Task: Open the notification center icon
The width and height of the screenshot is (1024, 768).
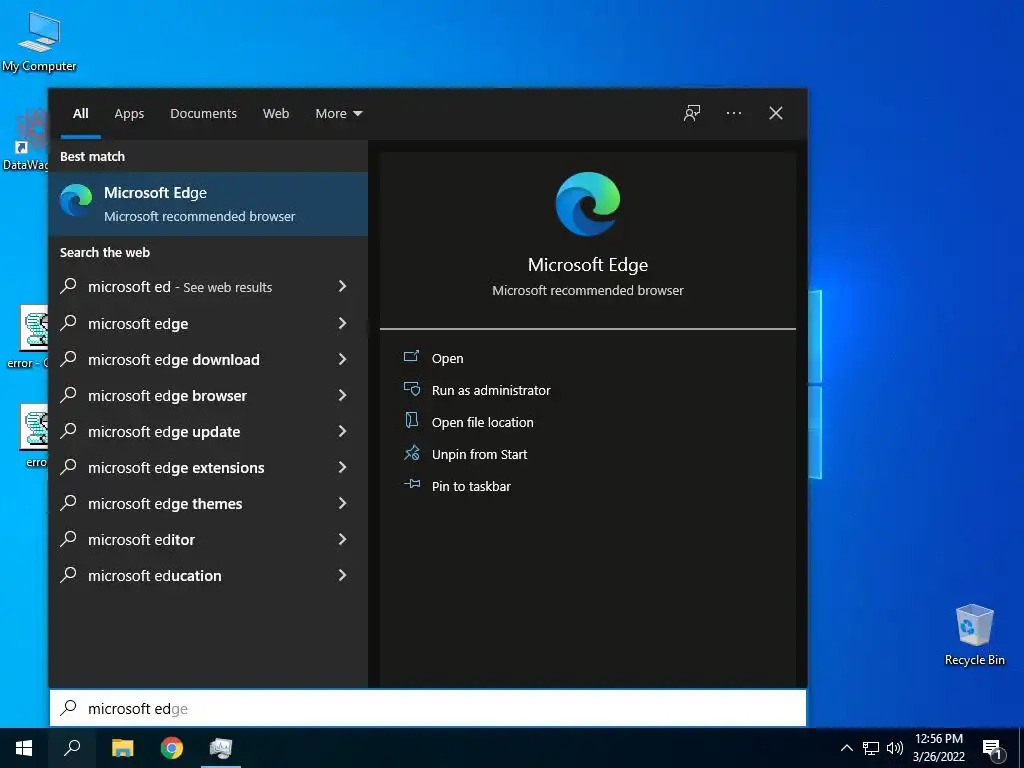Action: [x=992, y=748]
